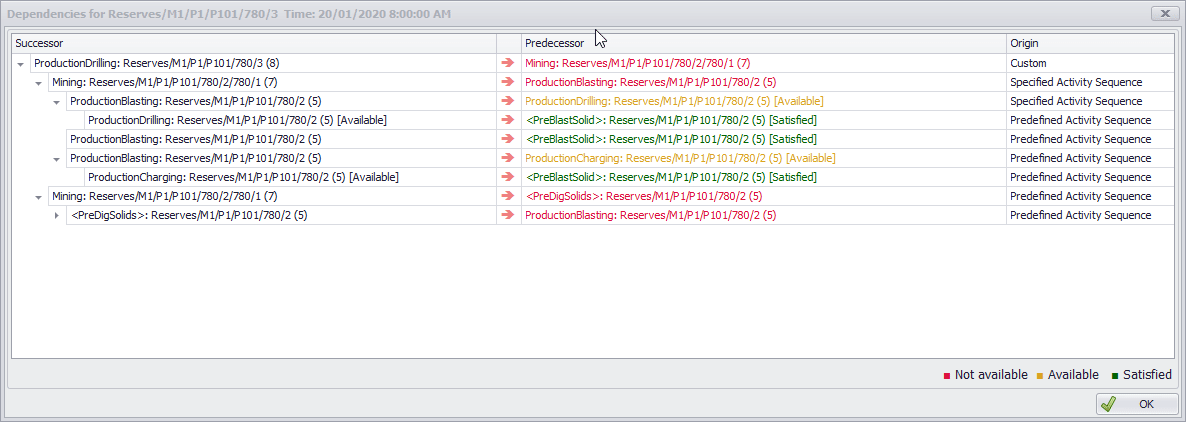Click the green checkmark icon on OK

(1108, 404)
